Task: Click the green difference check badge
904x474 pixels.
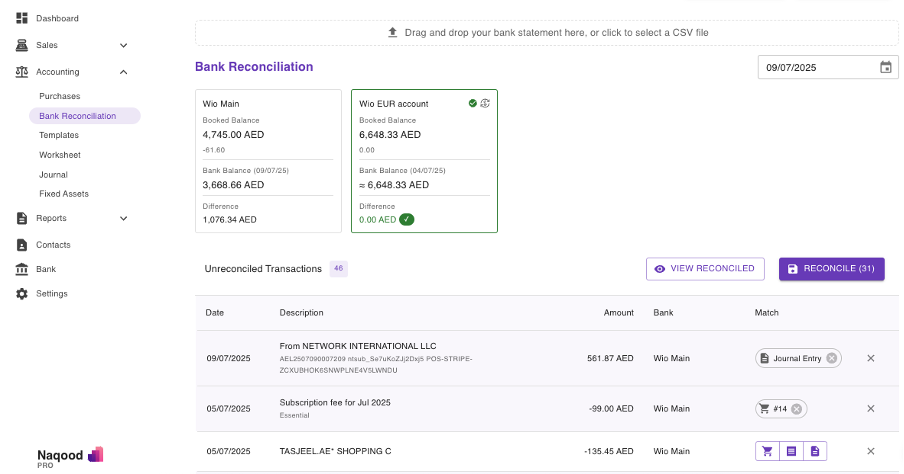Action: [x=406, y=219]
